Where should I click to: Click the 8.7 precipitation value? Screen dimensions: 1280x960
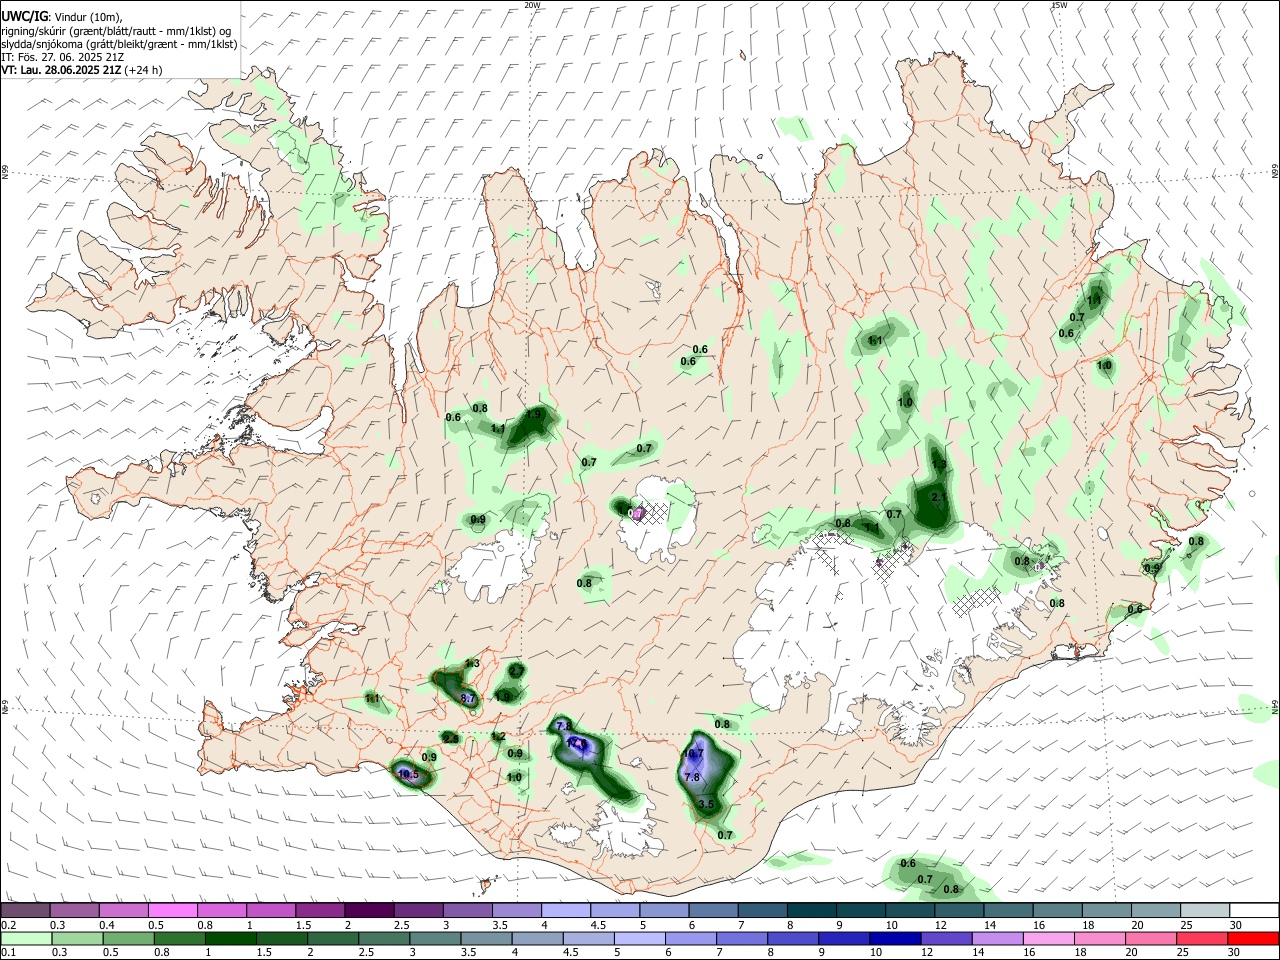click(x=468, y=698)
